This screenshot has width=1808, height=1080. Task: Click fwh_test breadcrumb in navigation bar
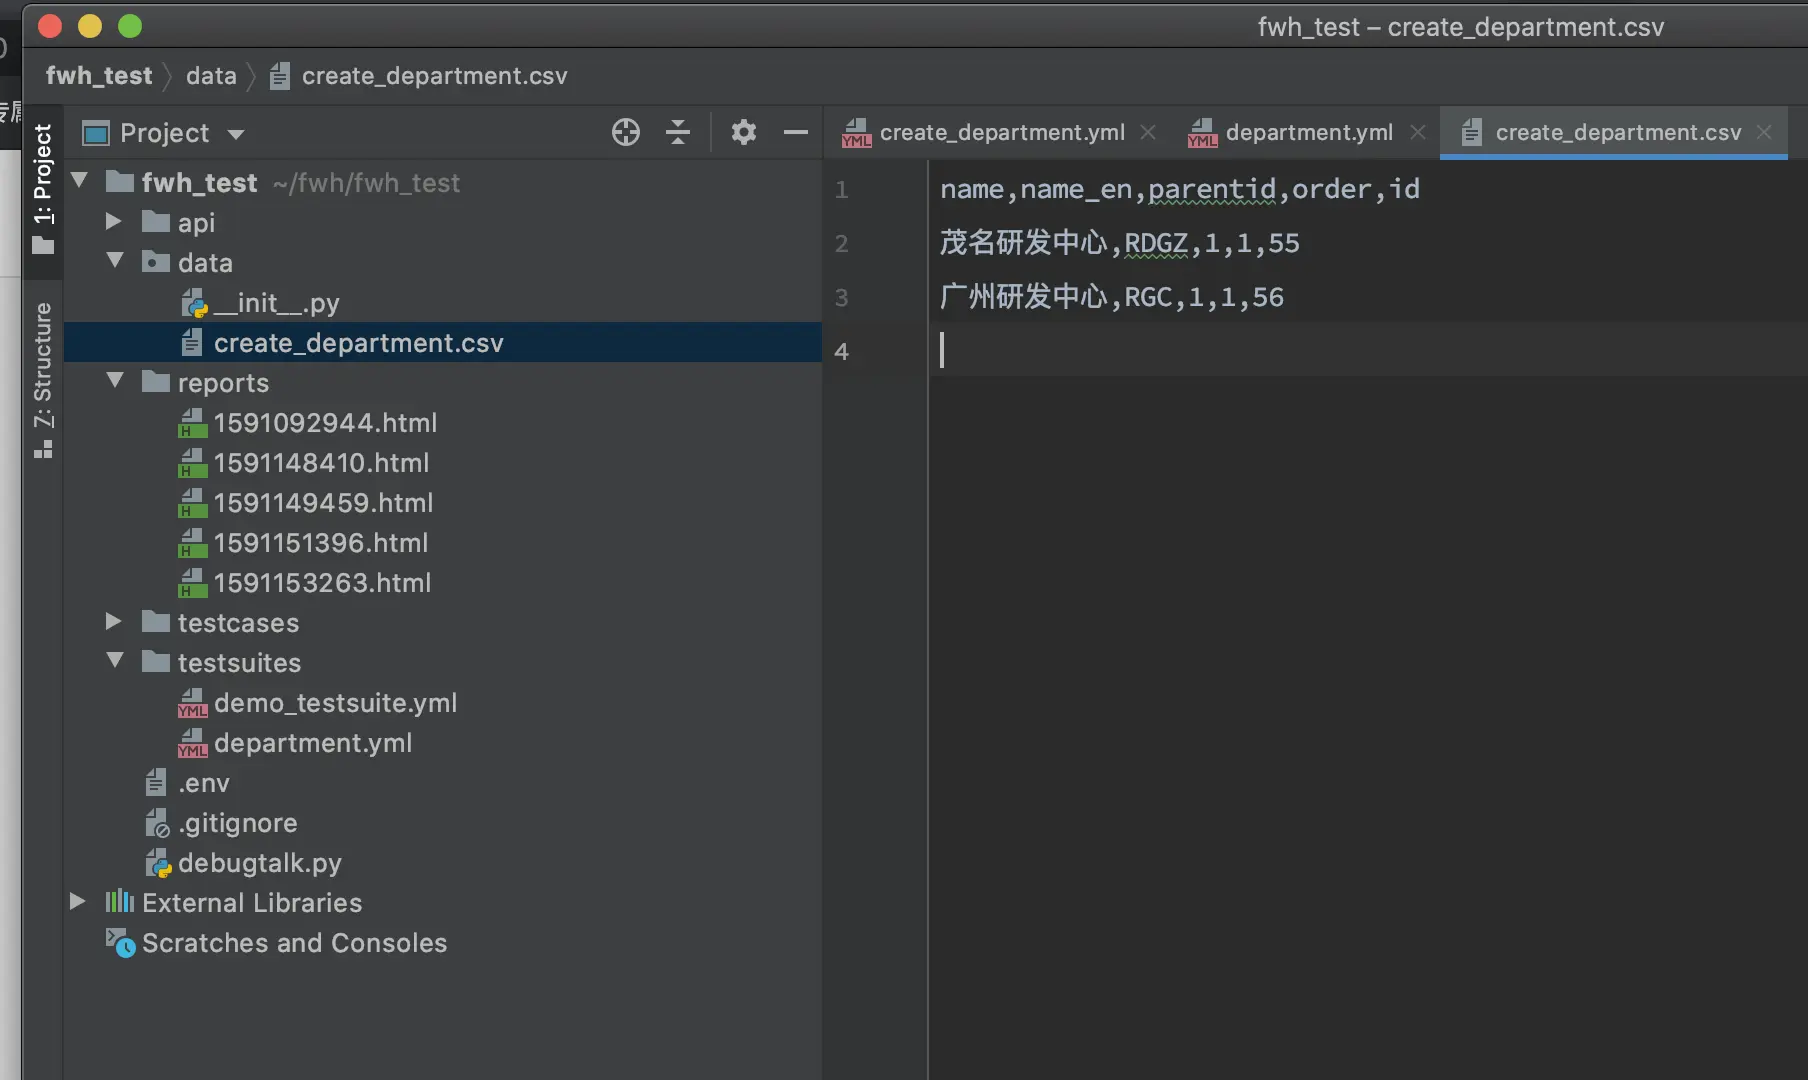pos(99,76)
